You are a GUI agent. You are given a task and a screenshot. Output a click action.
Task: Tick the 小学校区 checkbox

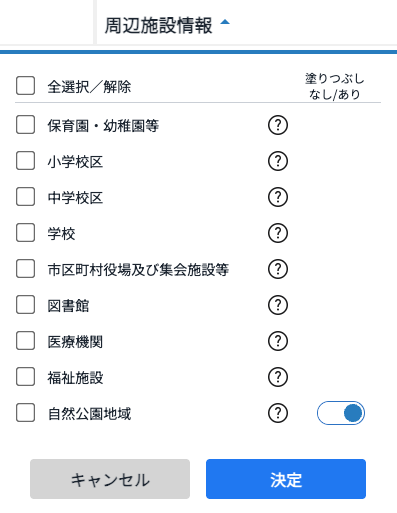click(25, 161)
